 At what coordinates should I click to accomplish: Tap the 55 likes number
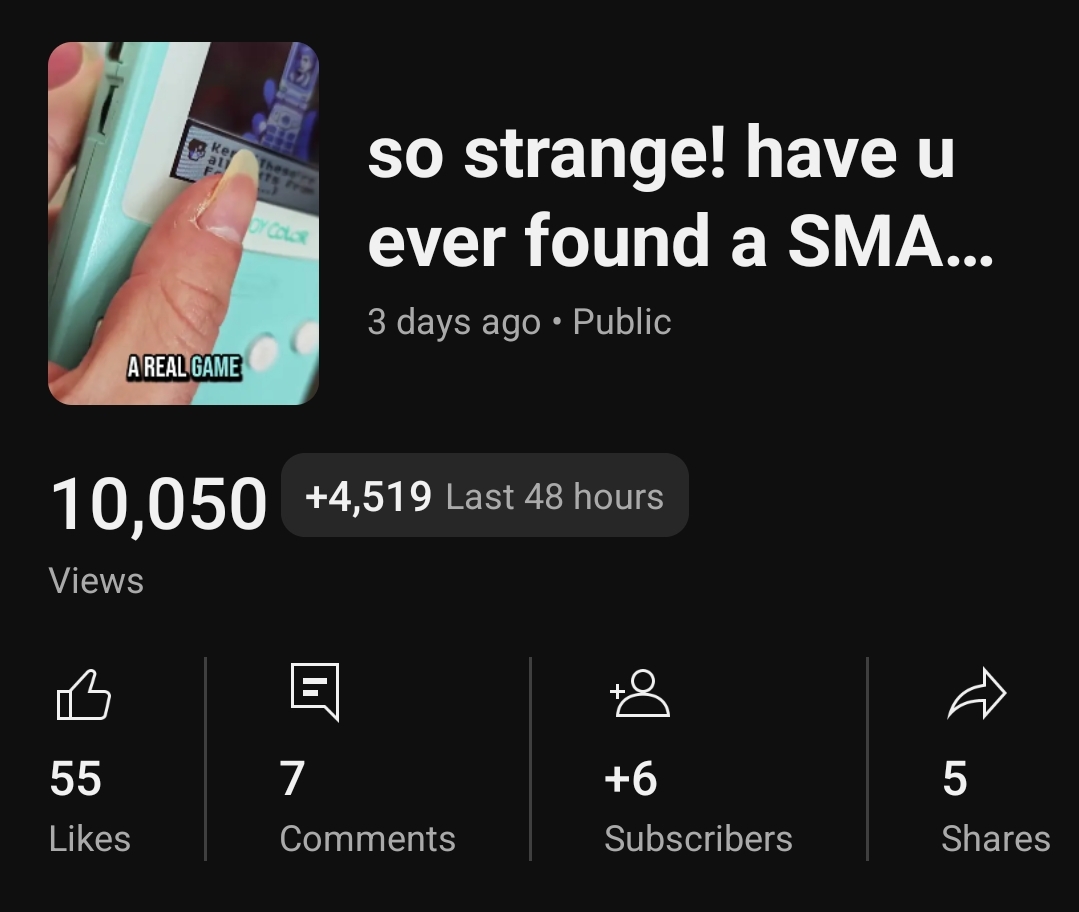[x=76, y=778]
